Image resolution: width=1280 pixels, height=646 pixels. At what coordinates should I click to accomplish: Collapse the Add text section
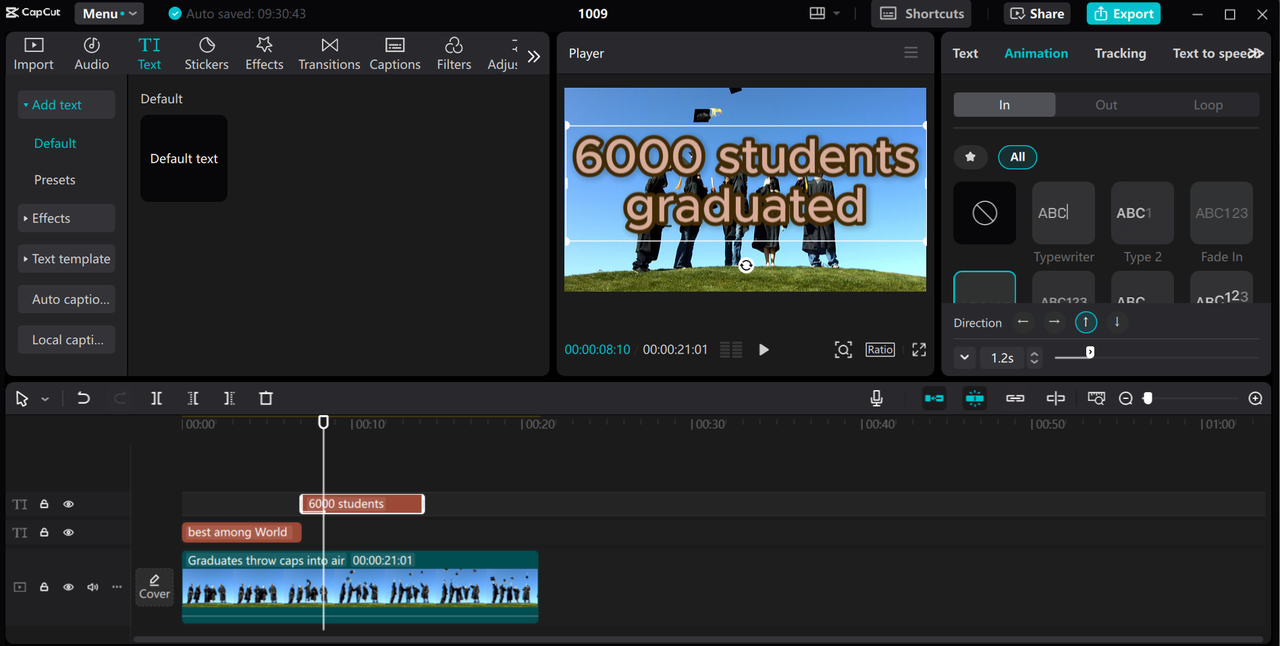coord(66,105)
